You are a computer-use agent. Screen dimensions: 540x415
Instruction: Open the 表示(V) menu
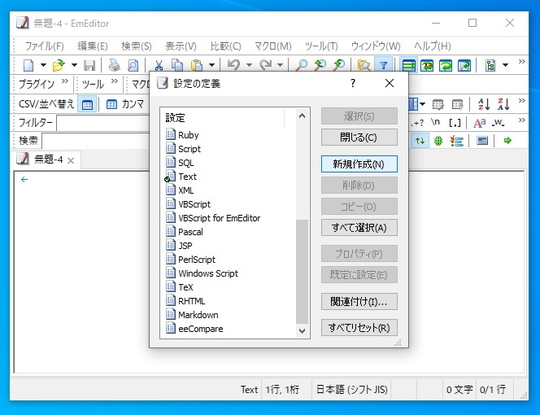tap(181, 46)
